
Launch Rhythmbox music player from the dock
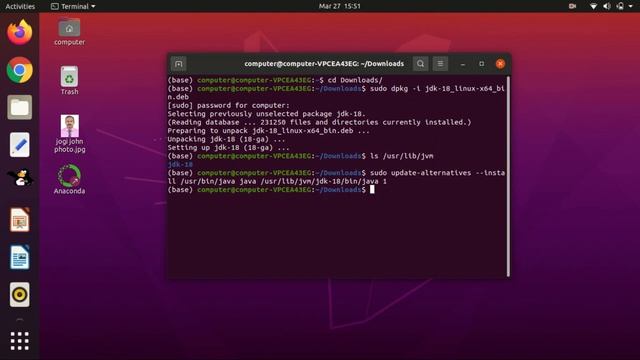(20, 294)
